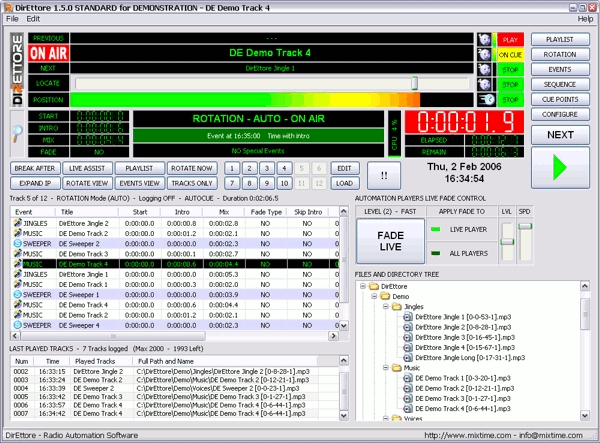The height and width of the screenshot is (443, 600).
Task: Open the File menu
Action: coord(12,19)
